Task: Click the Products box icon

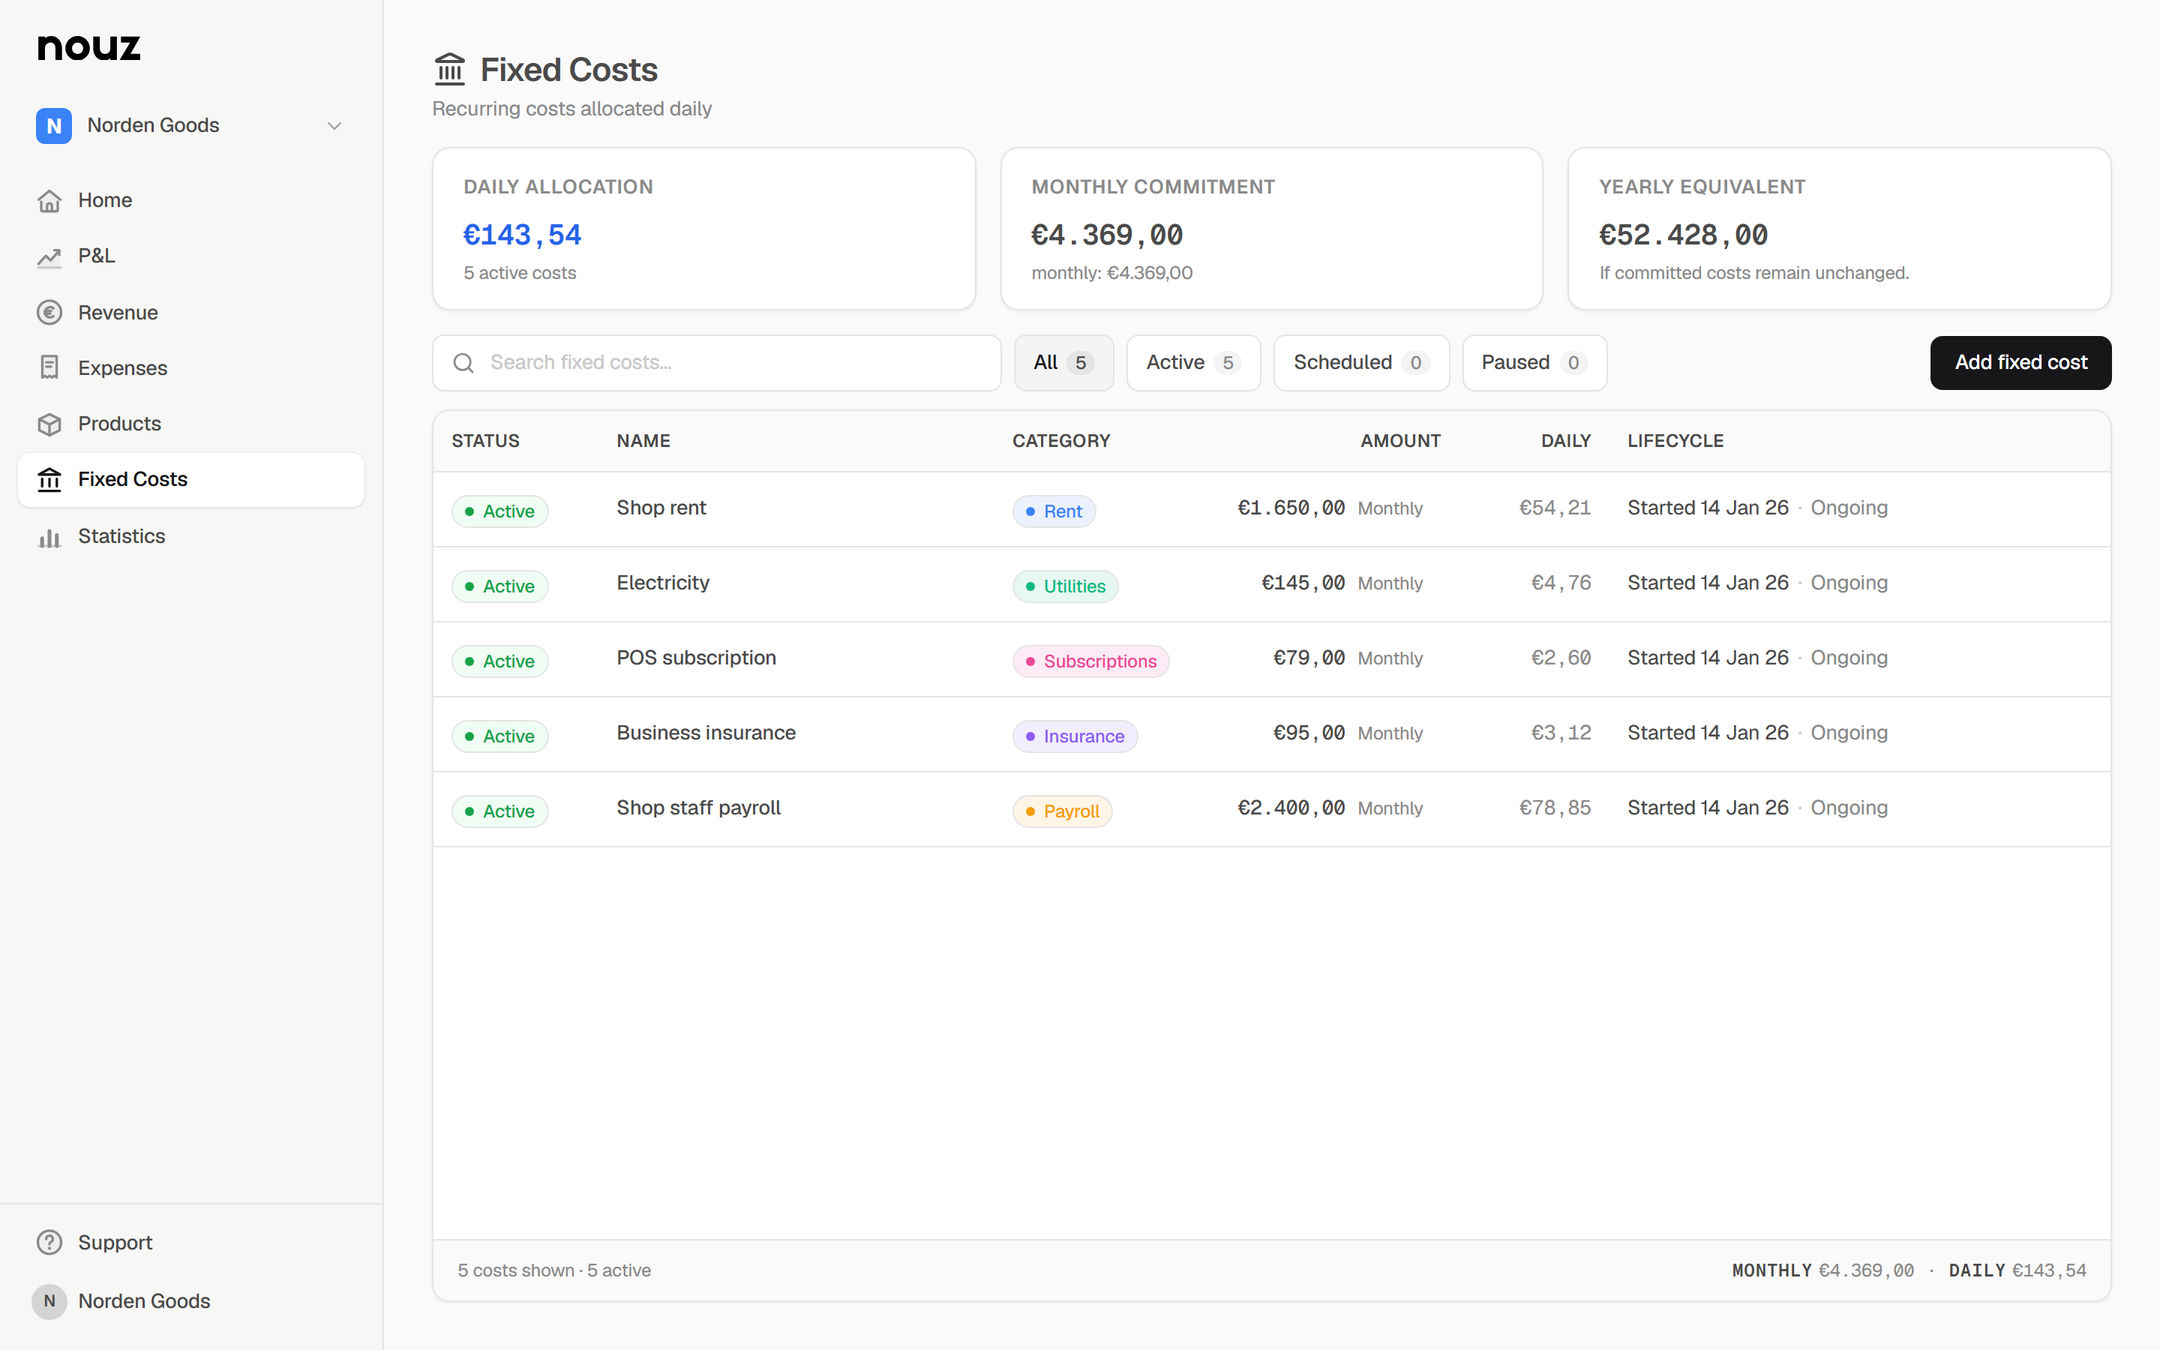Action: coord(49,424)
